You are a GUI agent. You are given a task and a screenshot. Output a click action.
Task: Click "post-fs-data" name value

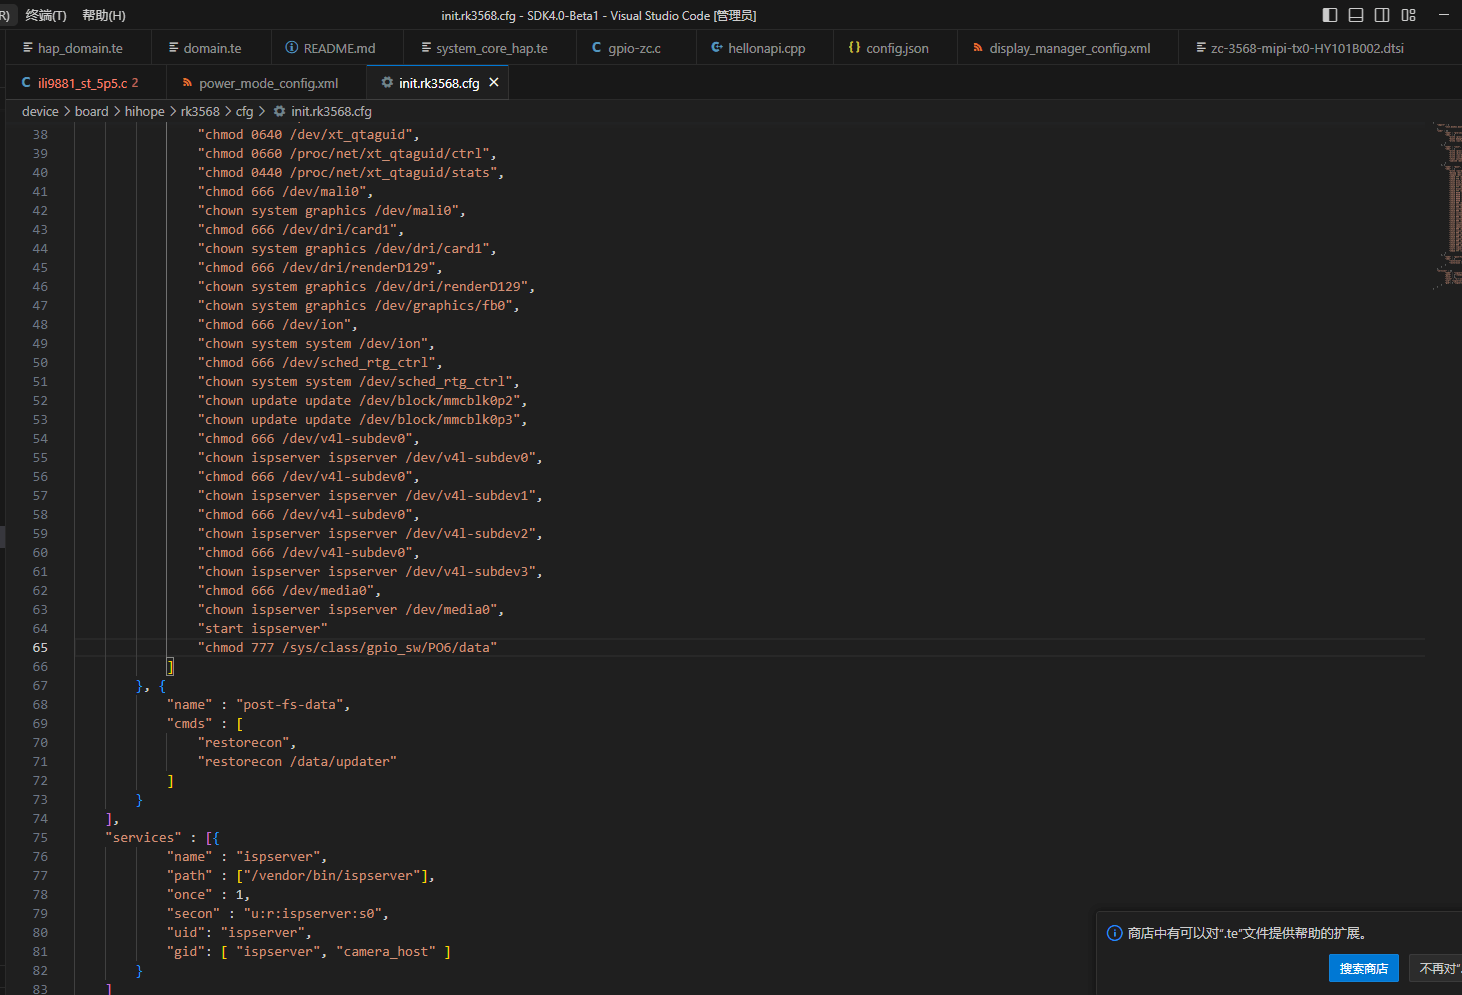coord(289,704)
